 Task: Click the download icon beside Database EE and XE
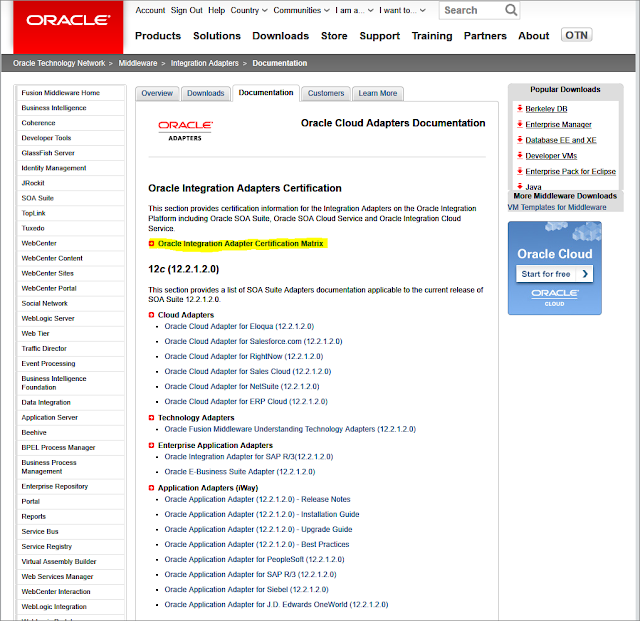click(x=520, y=140)
